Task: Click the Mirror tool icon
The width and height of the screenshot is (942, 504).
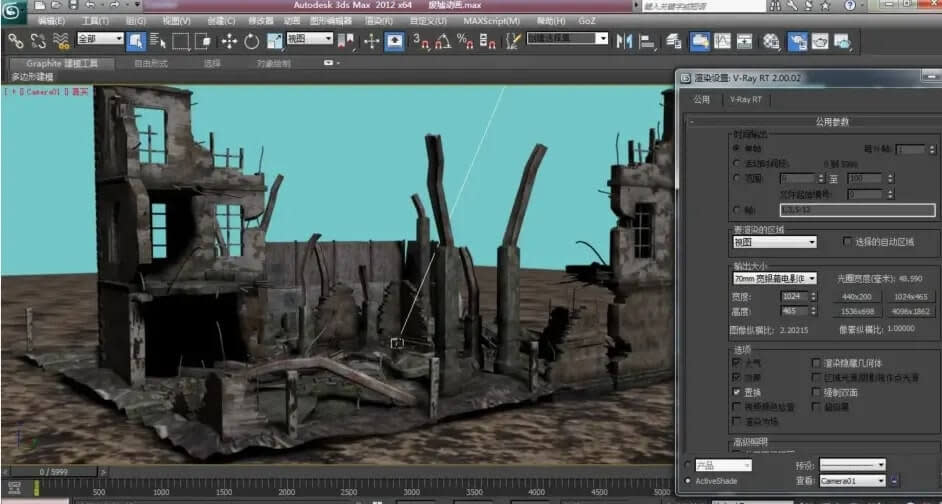Action: click(x=625, y=41)
